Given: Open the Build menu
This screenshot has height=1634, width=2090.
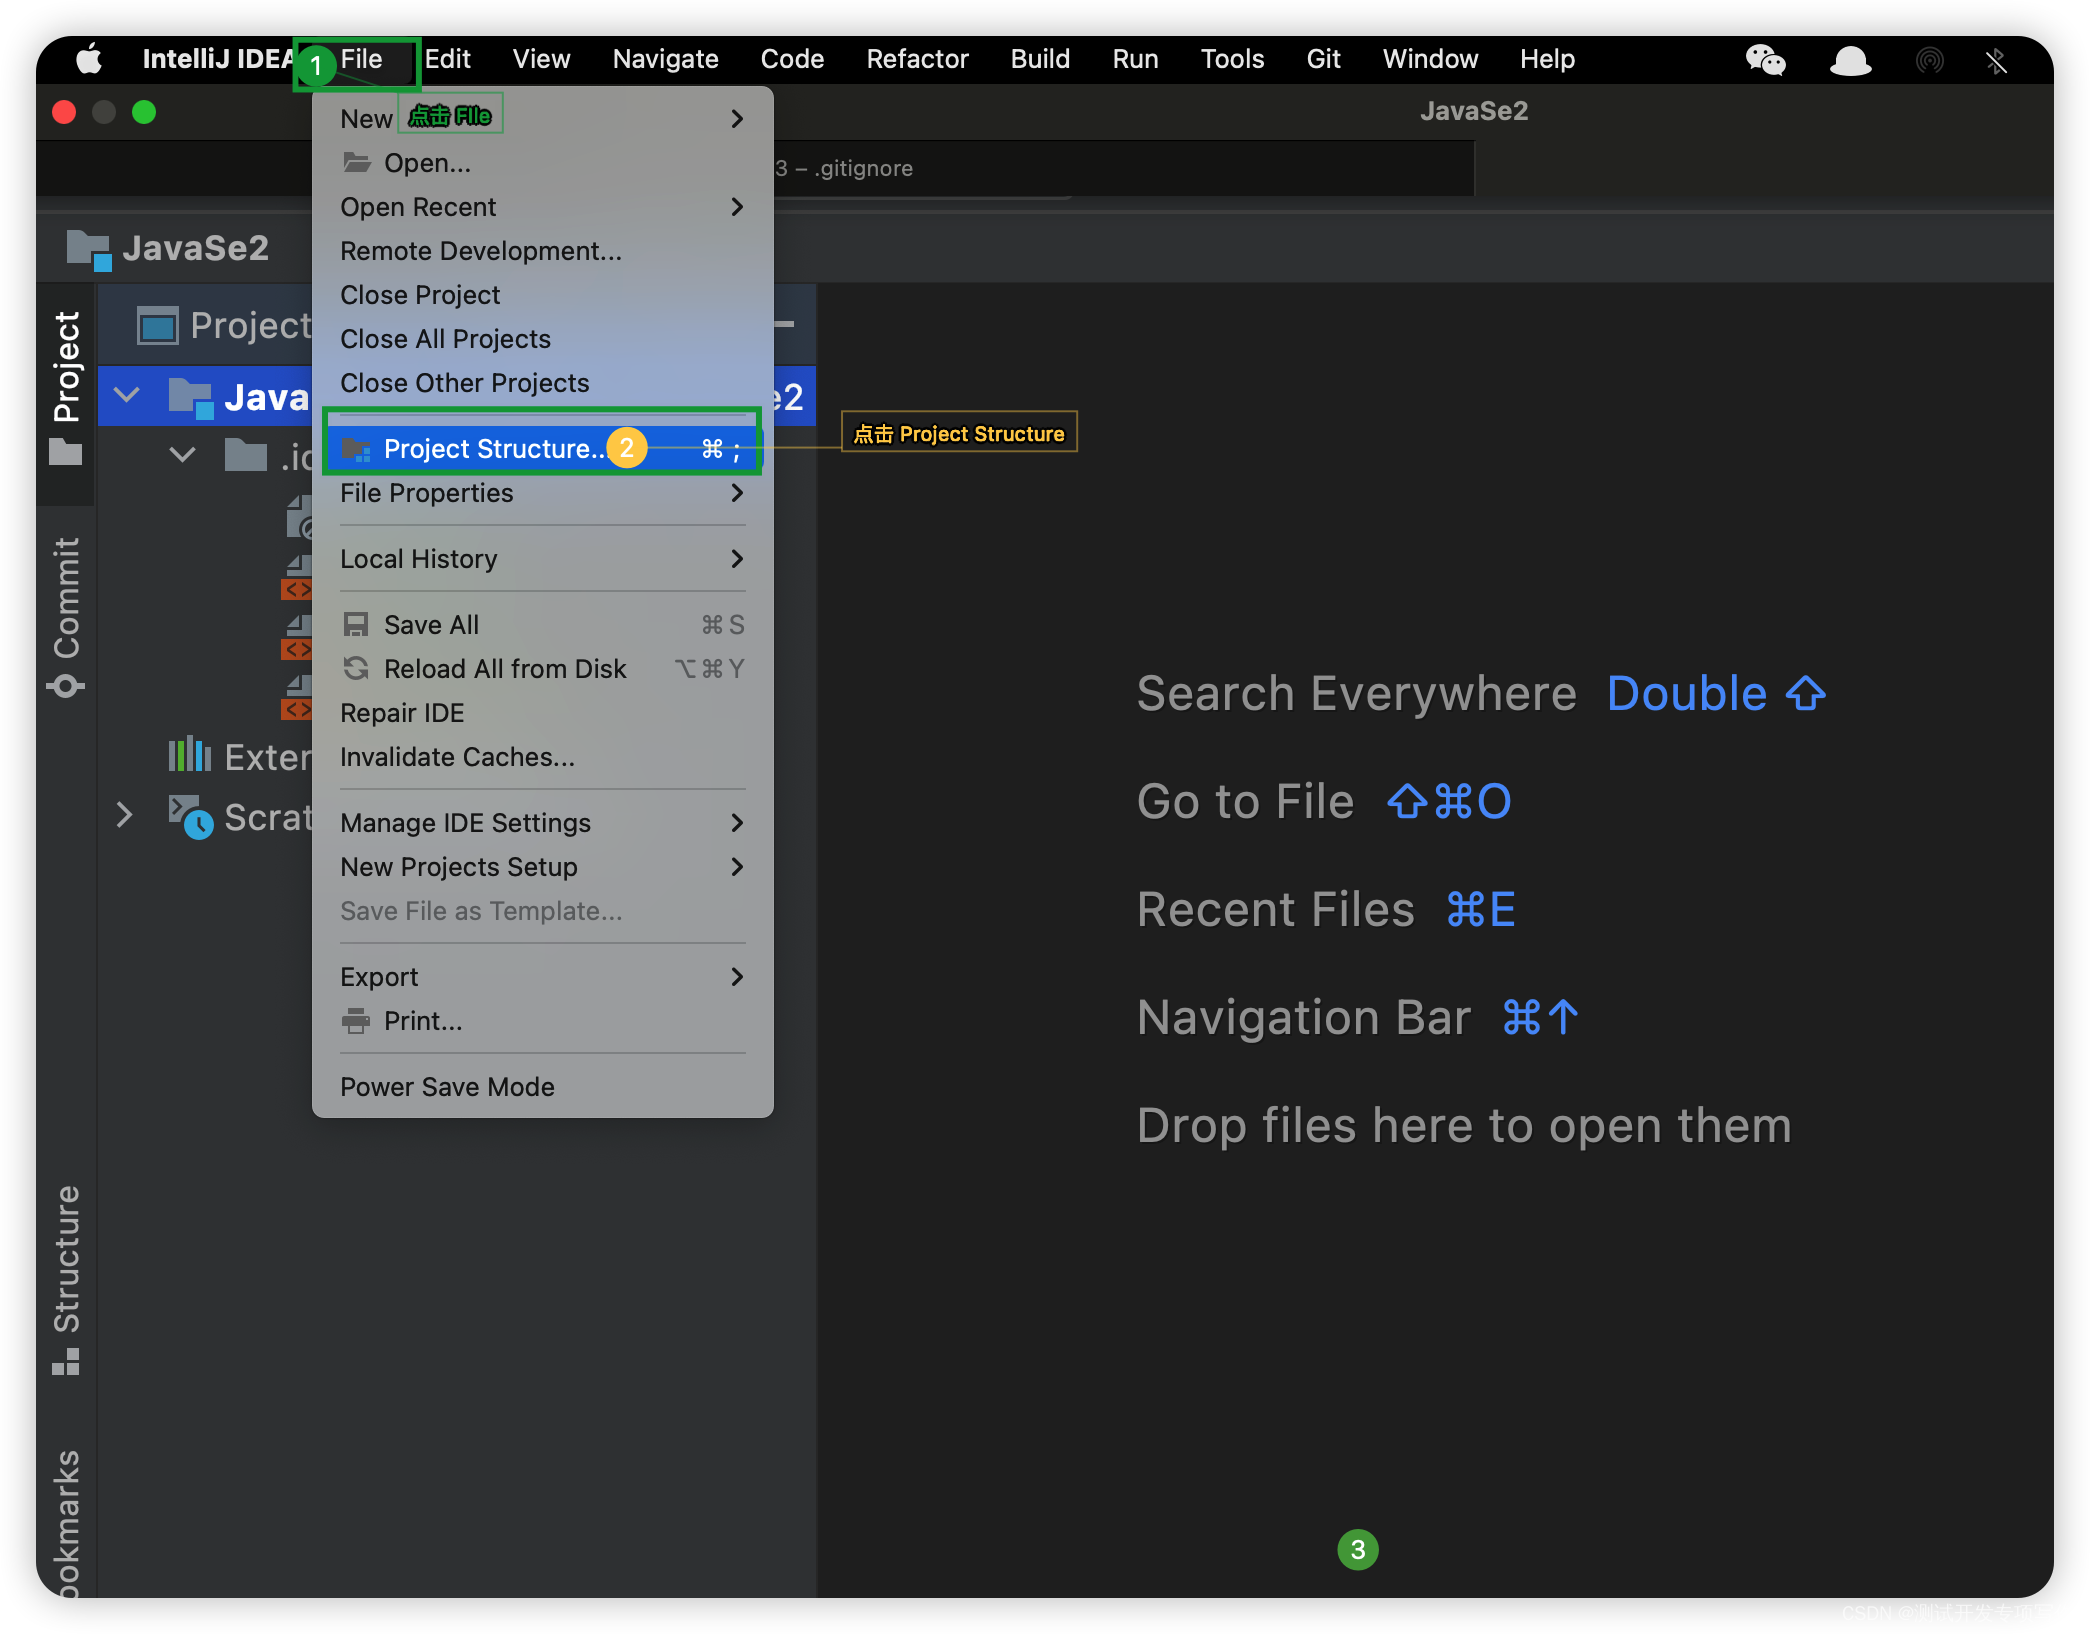Looking at the screenshot, I should [x=1040, y=59].
